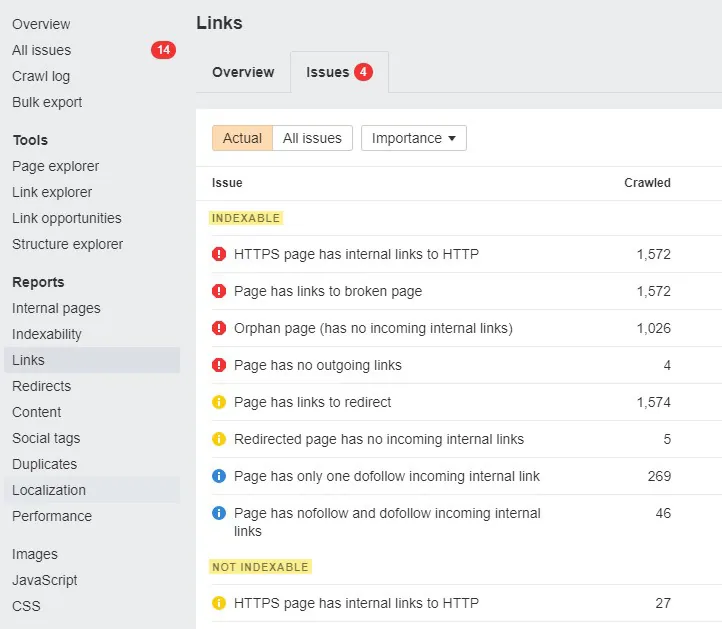Viewport: 722px width, 629px height.
Task: Click the red 4 badge on the Issues tab
Action: click(x=363, y=72)
